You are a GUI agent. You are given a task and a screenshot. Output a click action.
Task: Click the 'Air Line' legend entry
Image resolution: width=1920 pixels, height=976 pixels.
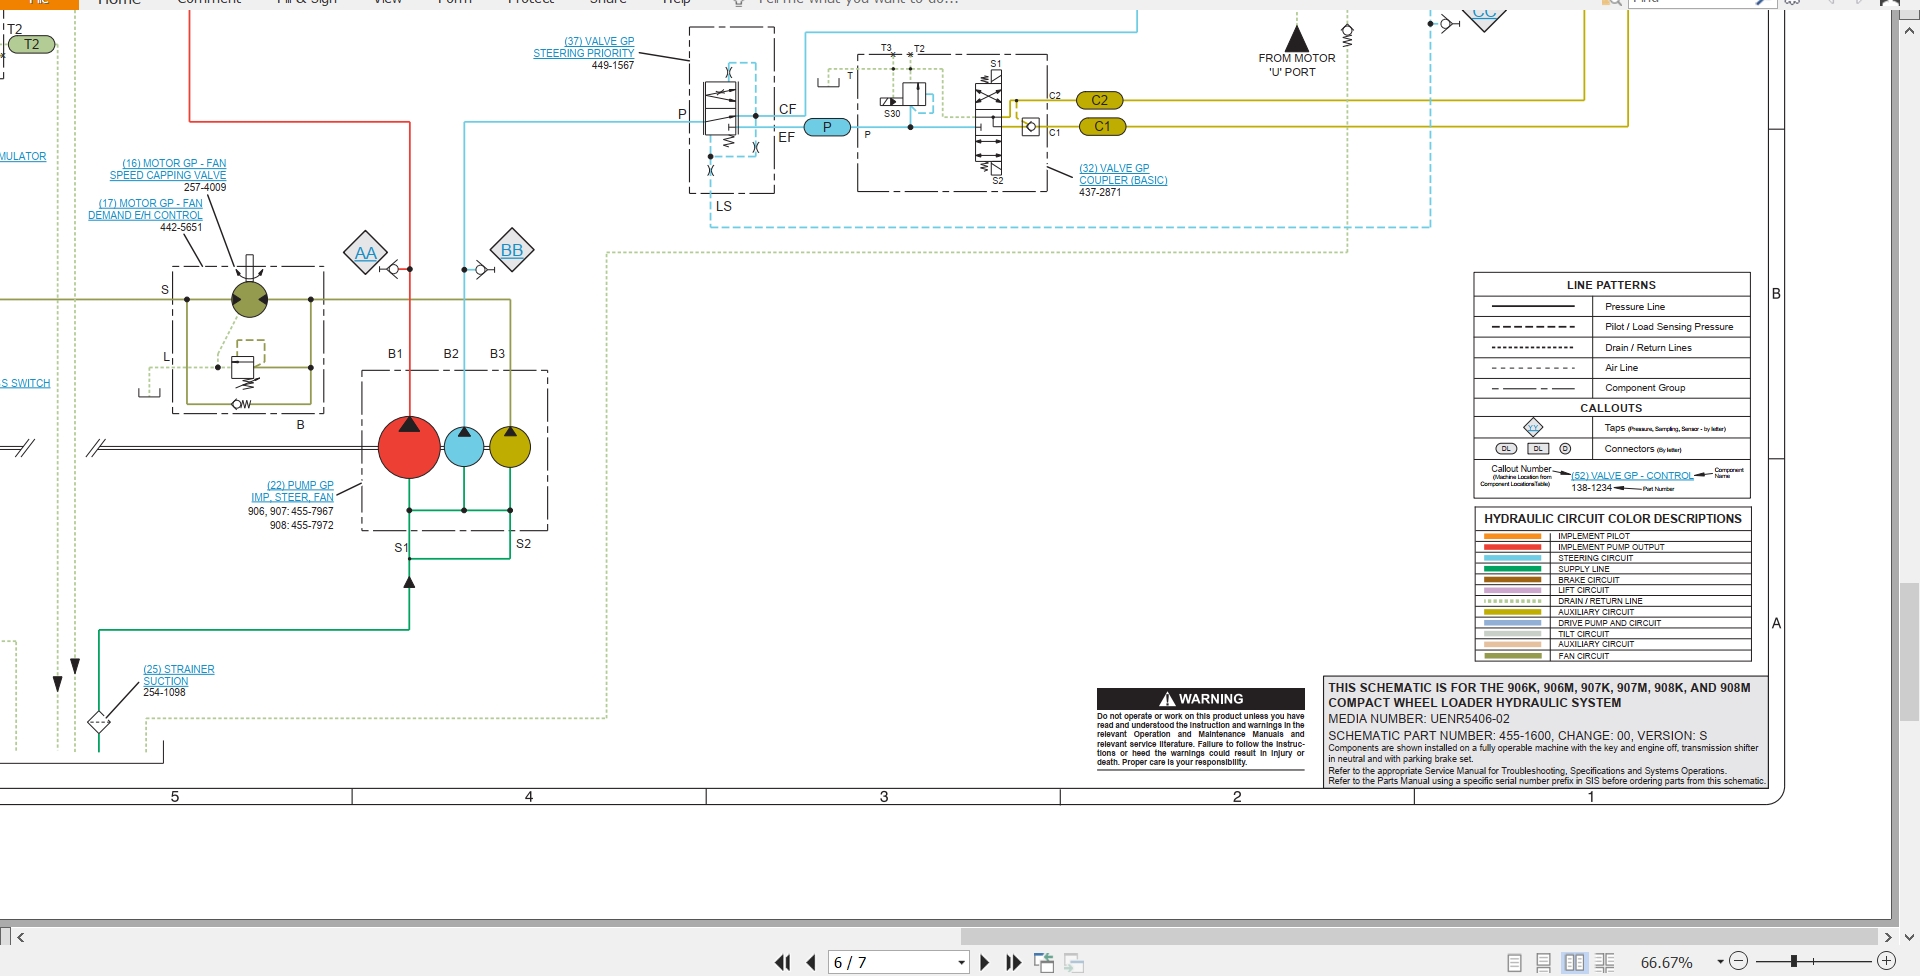pos(1621,368)
